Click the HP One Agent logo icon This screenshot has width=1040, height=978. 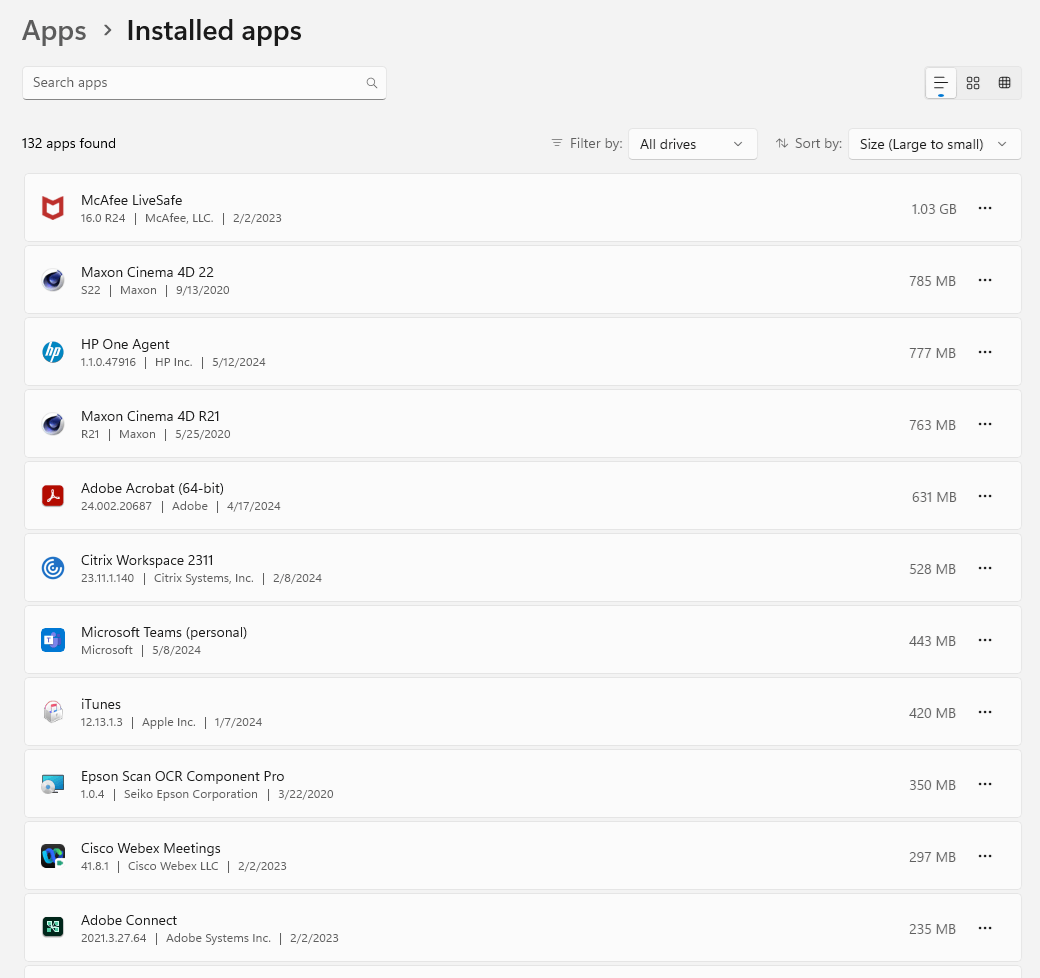pos(53,352)
